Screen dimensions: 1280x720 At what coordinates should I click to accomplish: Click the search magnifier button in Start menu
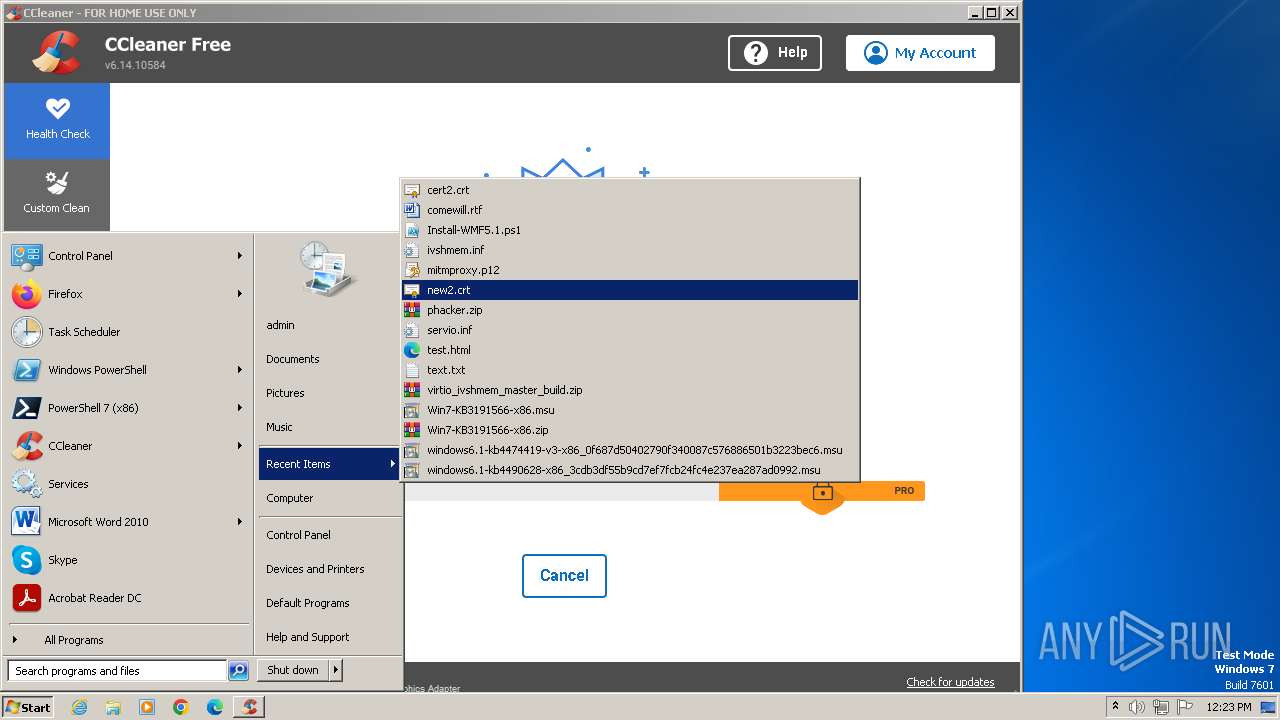coord(238,671)
